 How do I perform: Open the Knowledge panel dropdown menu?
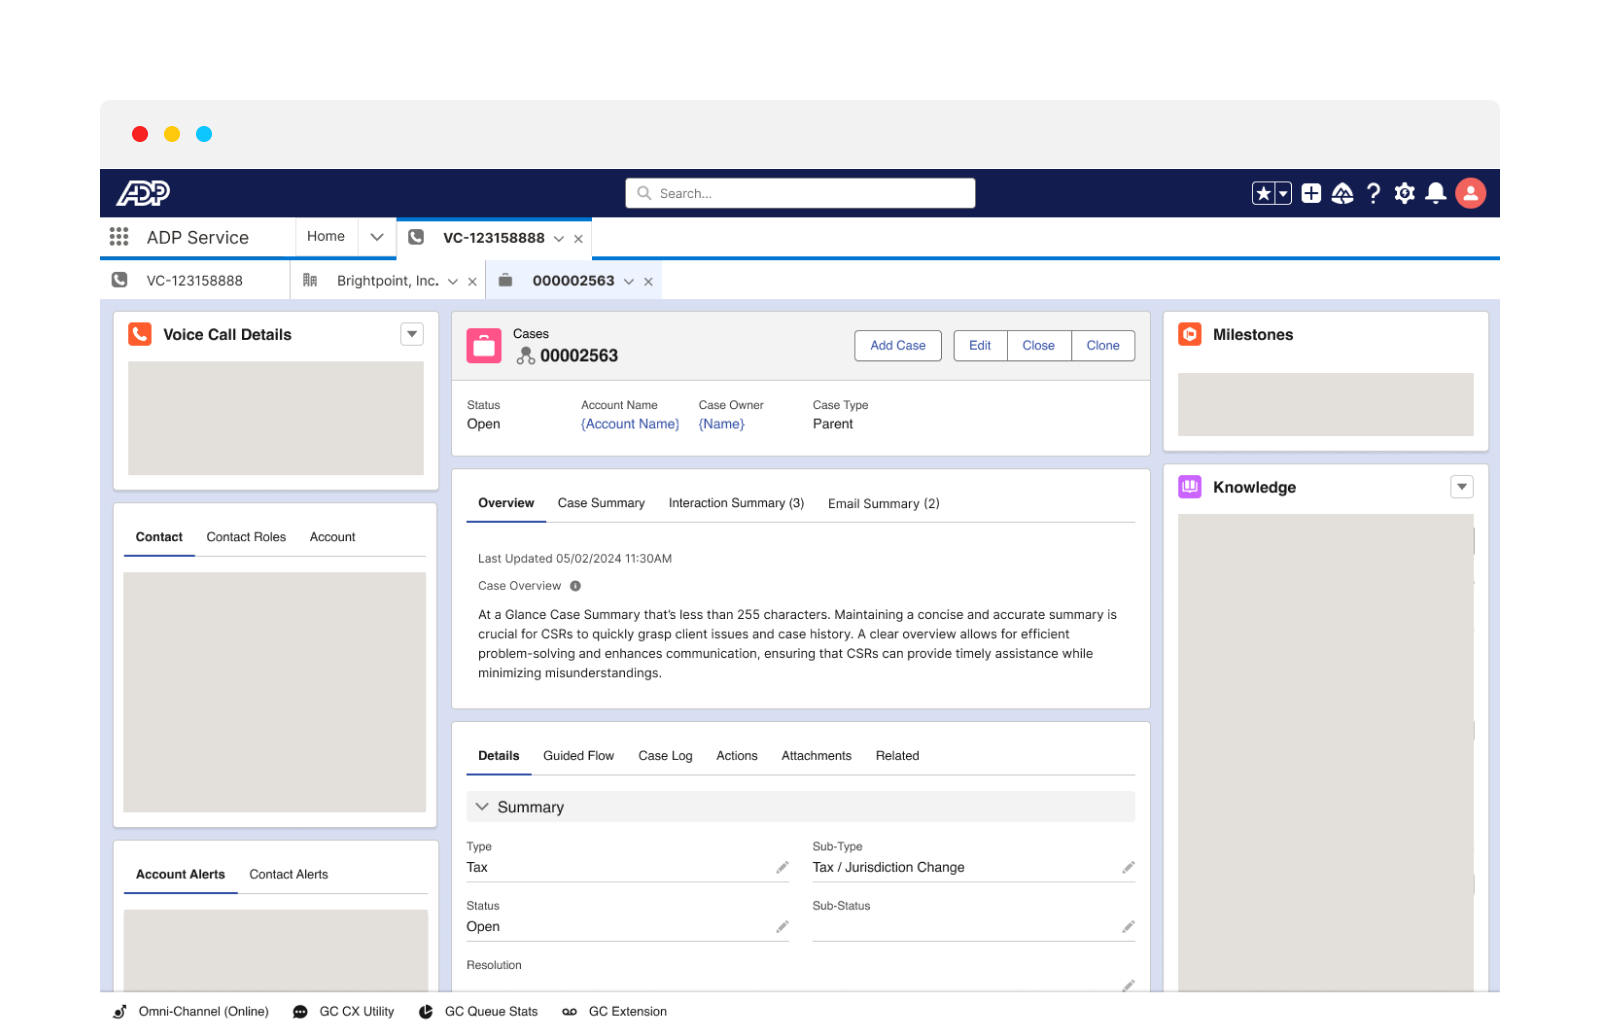[x=1461, y=487]
